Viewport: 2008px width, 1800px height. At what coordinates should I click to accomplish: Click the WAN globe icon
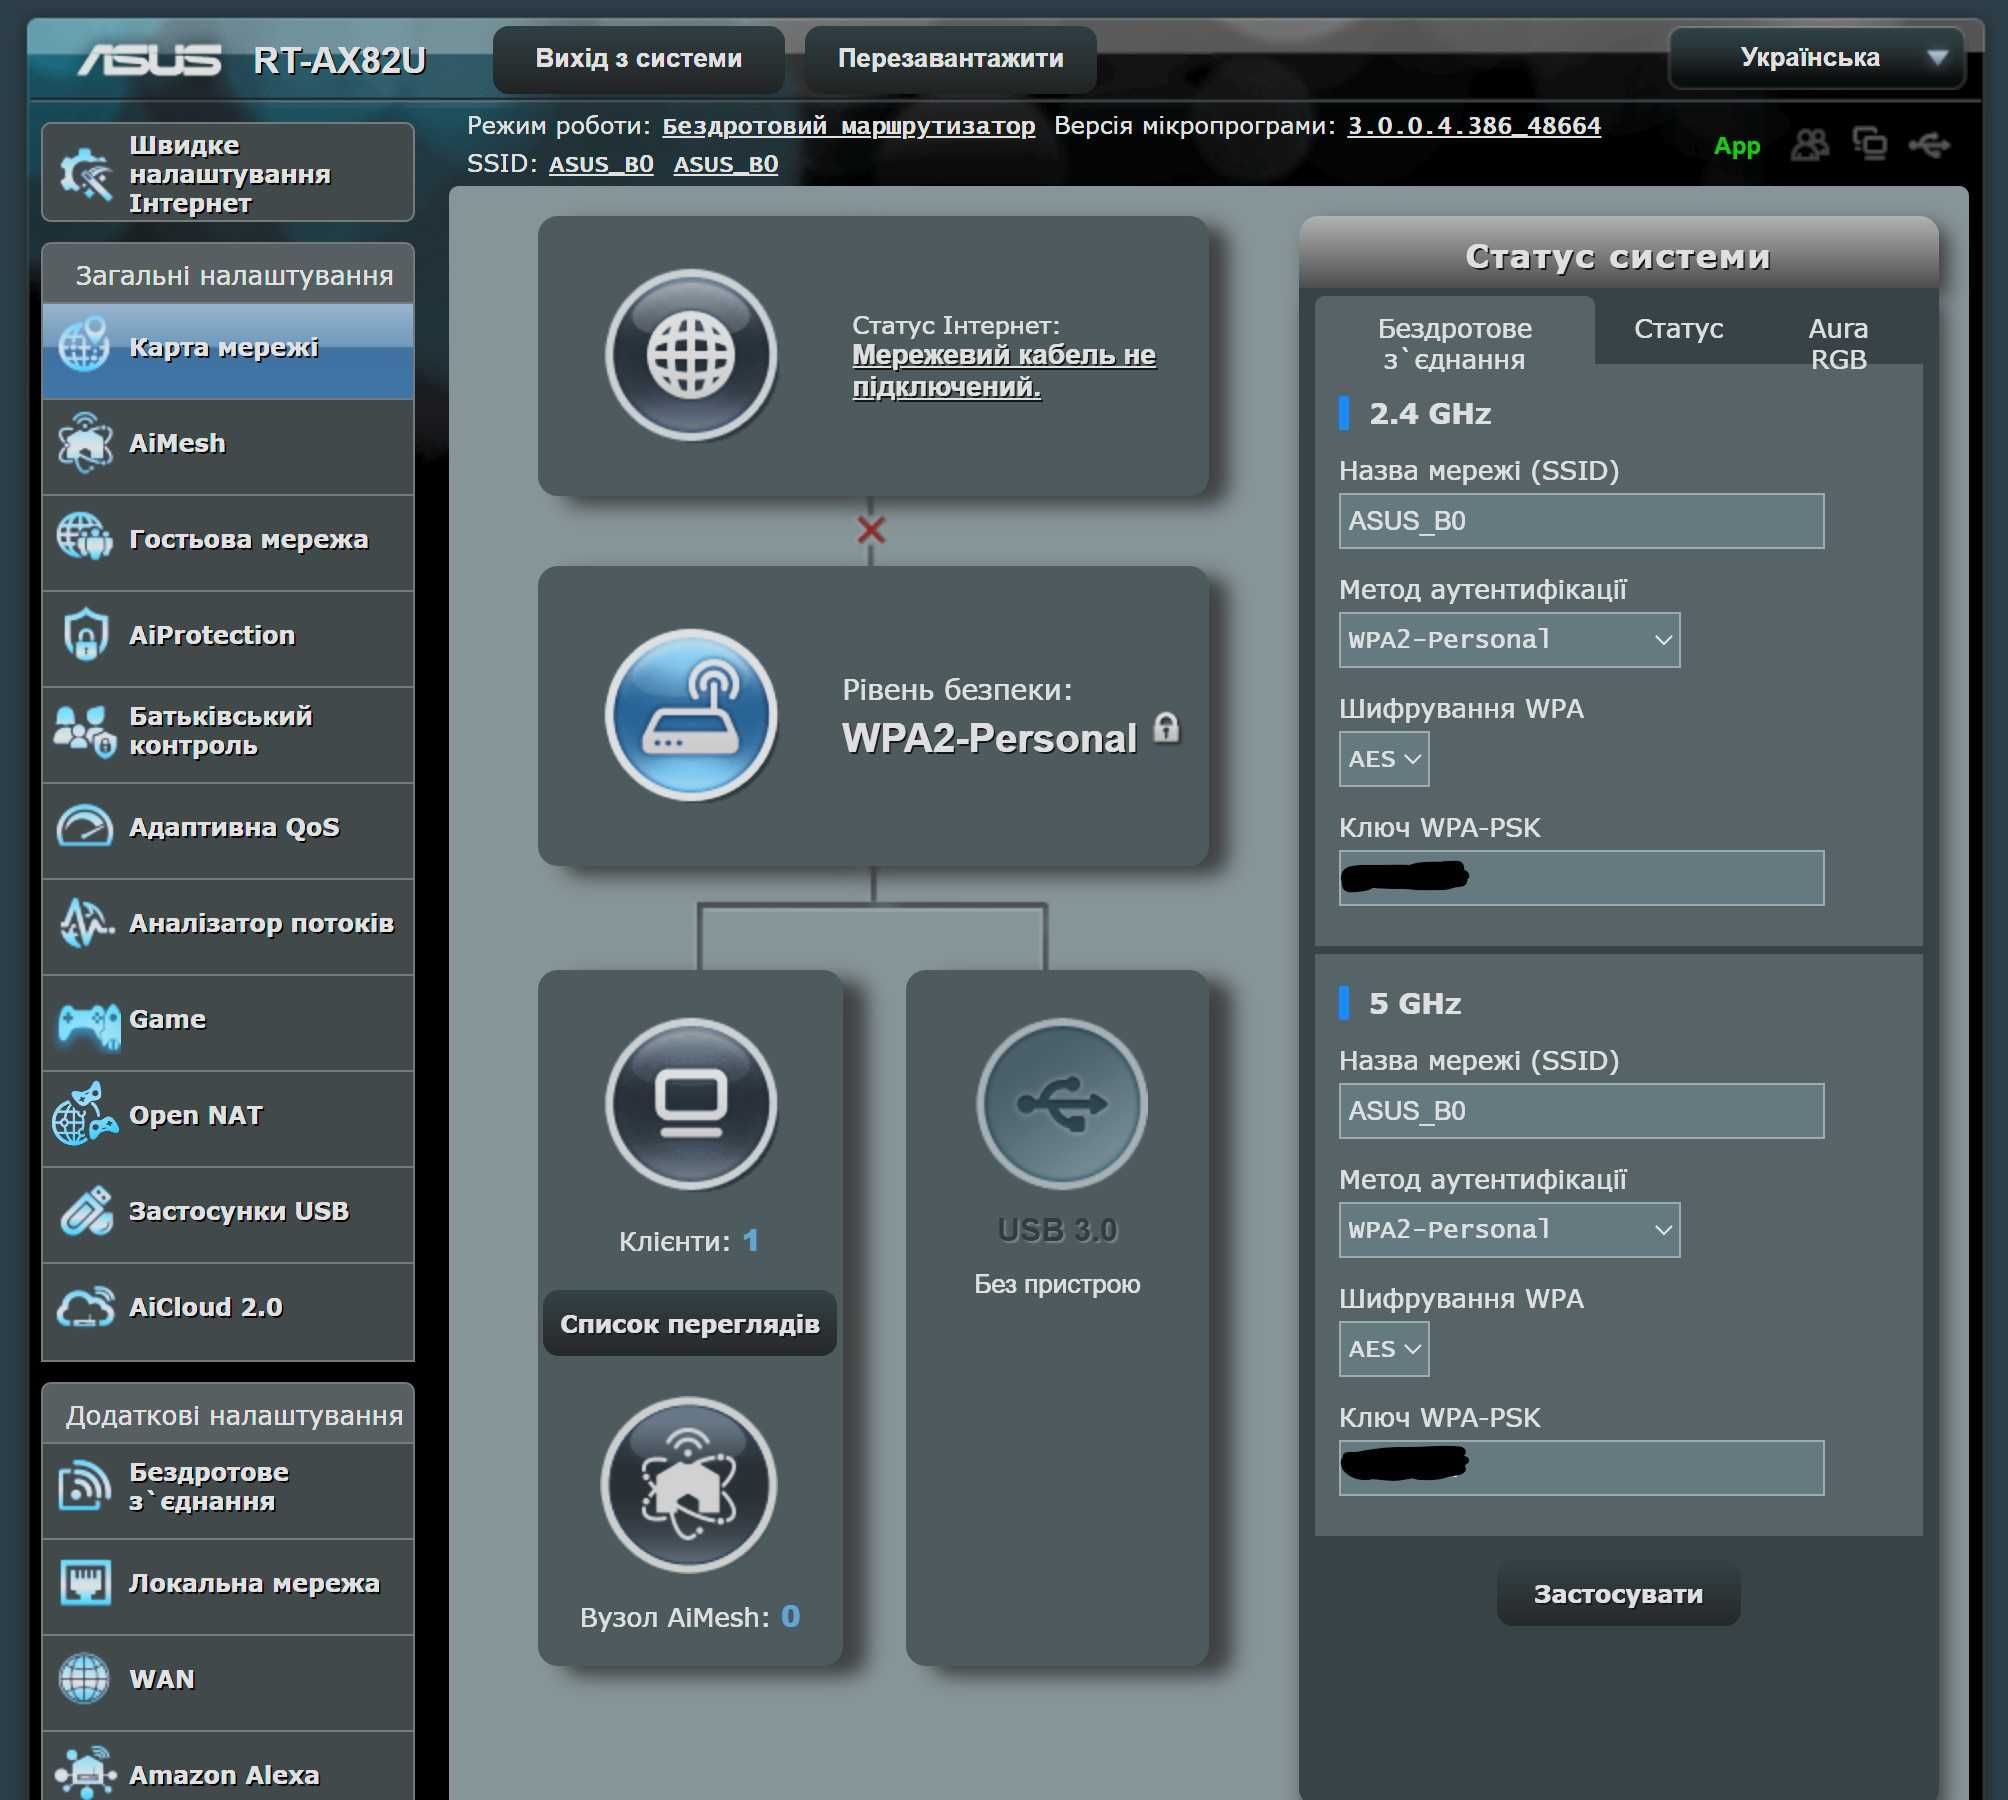85,1679
